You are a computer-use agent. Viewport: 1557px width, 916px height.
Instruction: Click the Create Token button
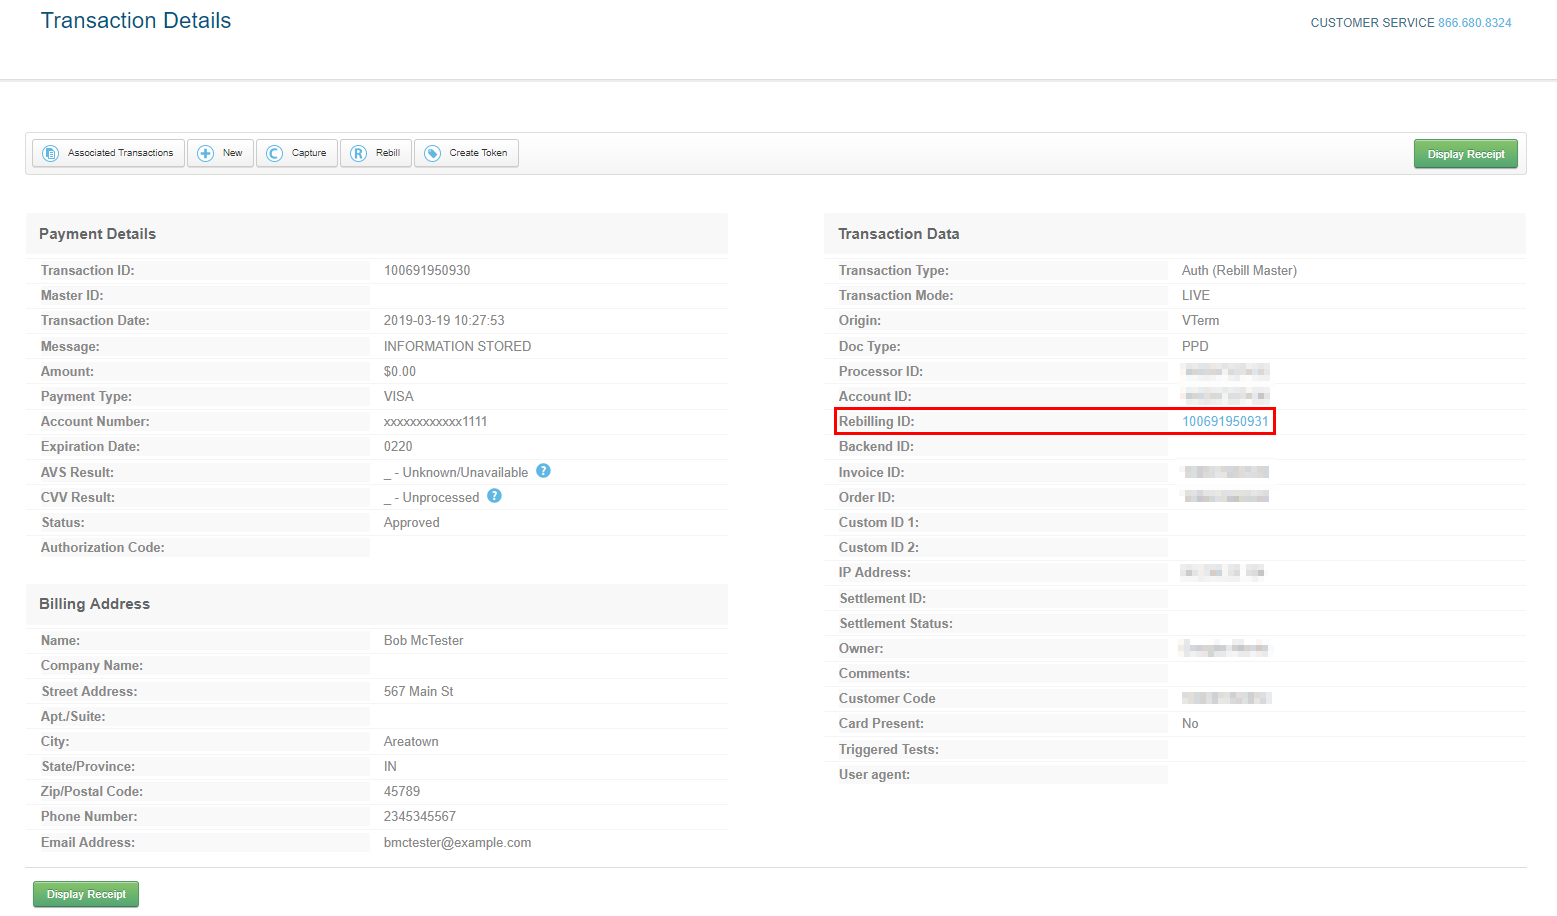(x=466, y=153)
